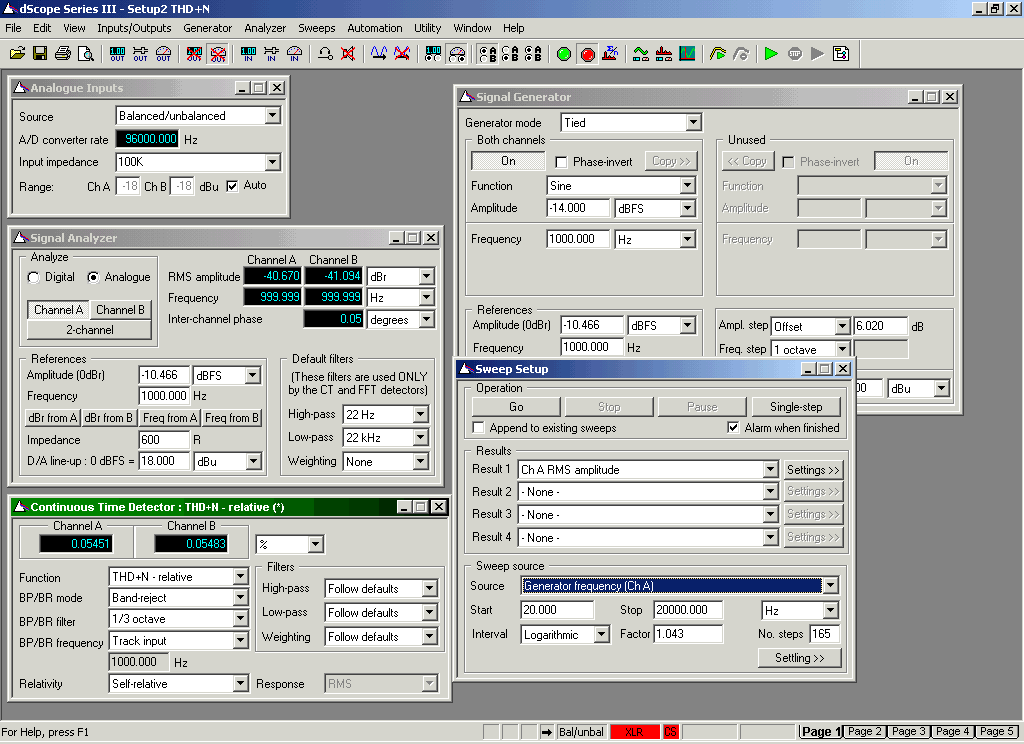Click the crossed-out gauge 'OUT' toolbar icon

(218, 54)
